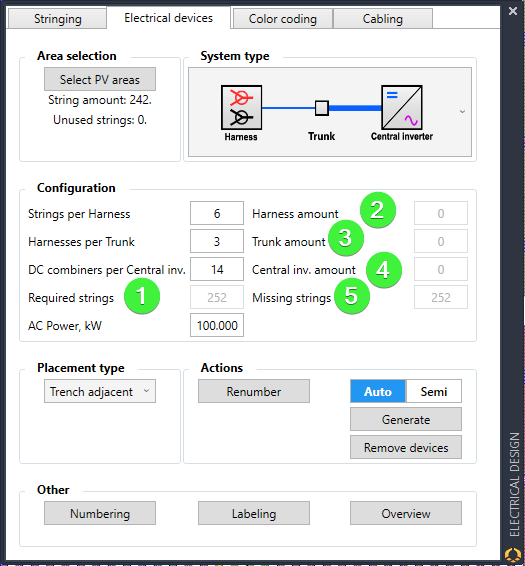Click green marker number 2

point(378,210)
